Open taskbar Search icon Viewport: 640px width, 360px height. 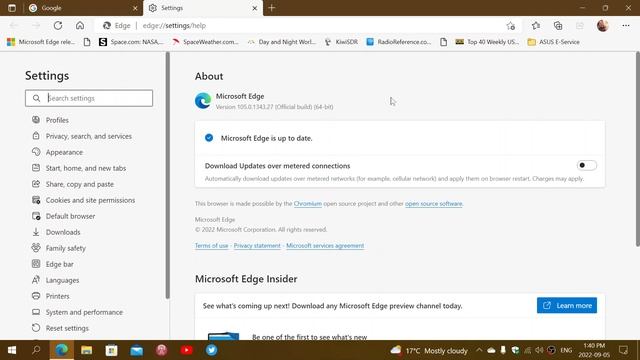[x=36, y=350]
